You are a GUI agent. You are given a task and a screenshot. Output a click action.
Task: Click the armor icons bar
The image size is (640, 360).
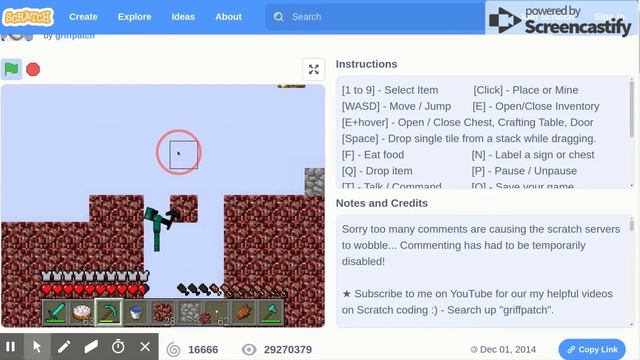click(x=95, y=276)
